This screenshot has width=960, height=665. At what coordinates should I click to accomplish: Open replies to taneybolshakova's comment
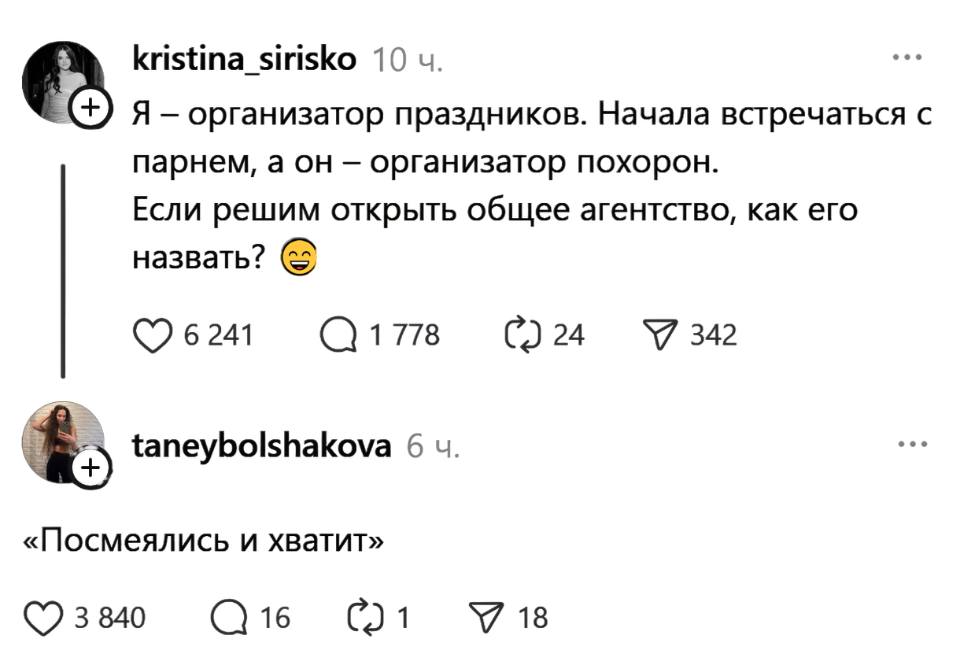tap(229, 616)
